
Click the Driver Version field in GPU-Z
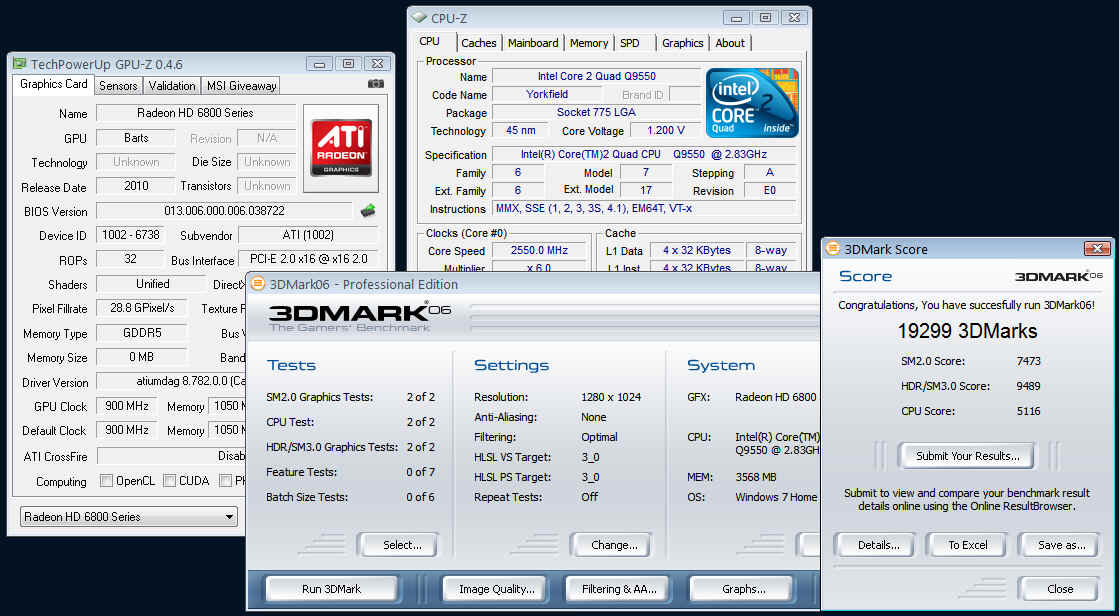coord(171,381)
